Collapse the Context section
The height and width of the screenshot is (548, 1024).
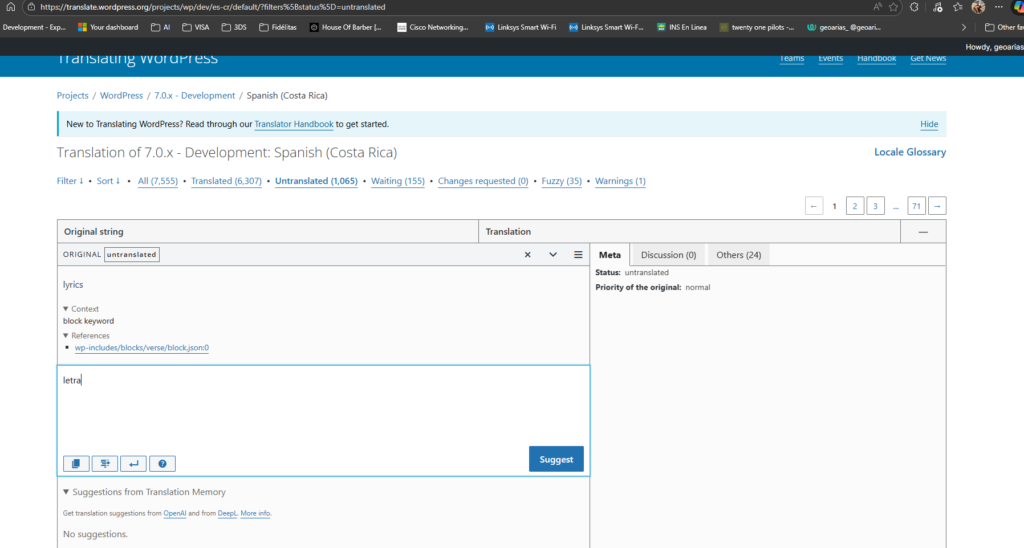81,309
